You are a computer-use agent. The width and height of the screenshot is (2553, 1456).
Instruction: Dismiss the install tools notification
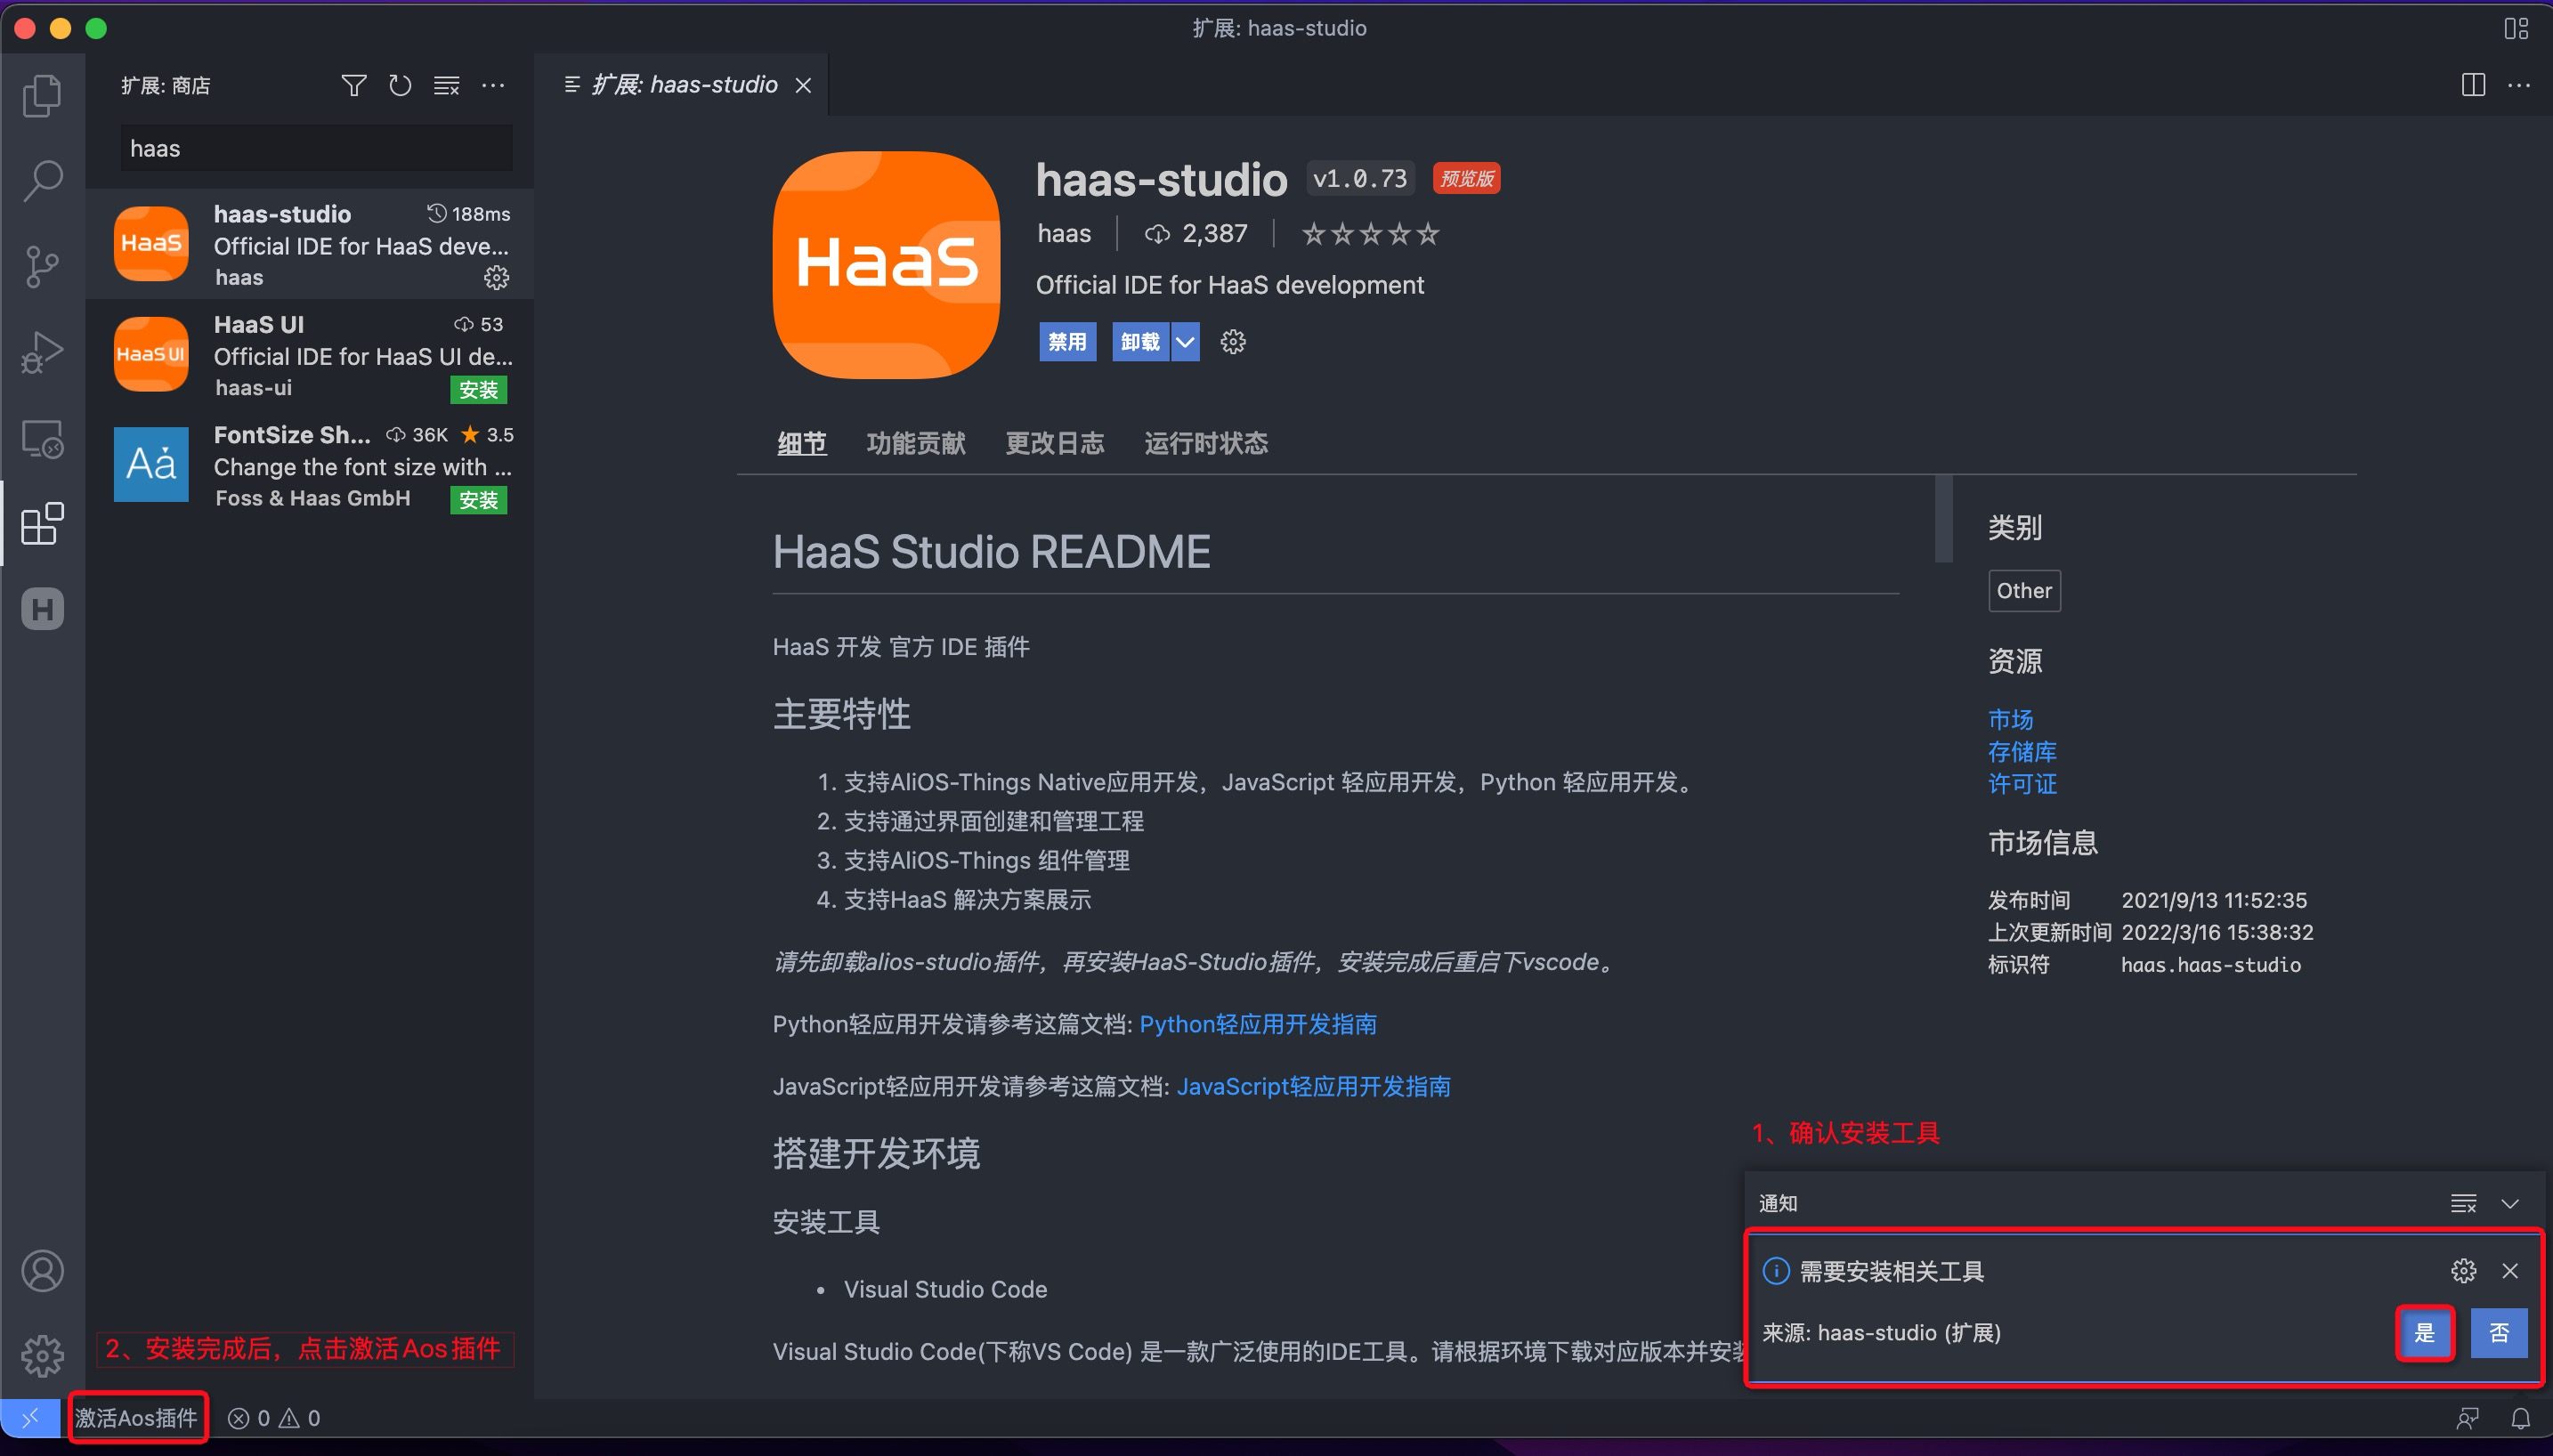tap(2510, 1271)
